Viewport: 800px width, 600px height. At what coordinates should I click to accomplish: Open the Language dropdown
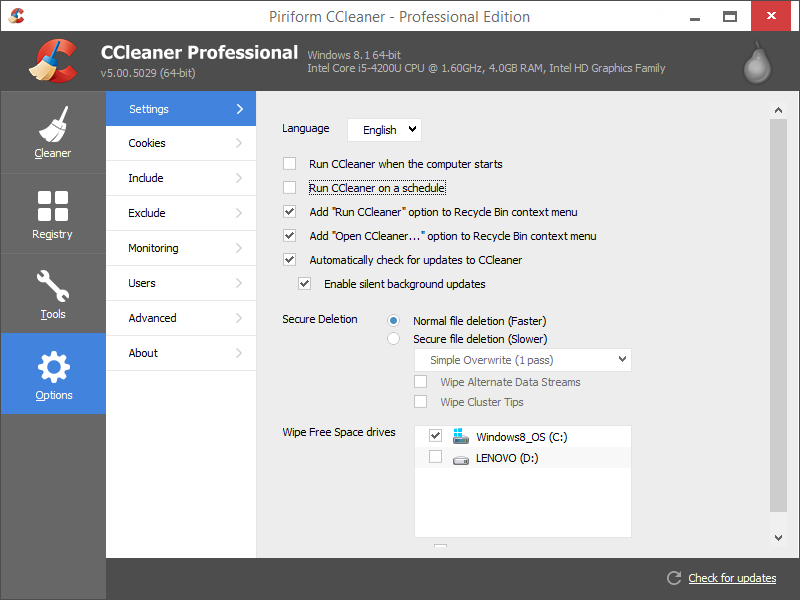pos(383,129)
